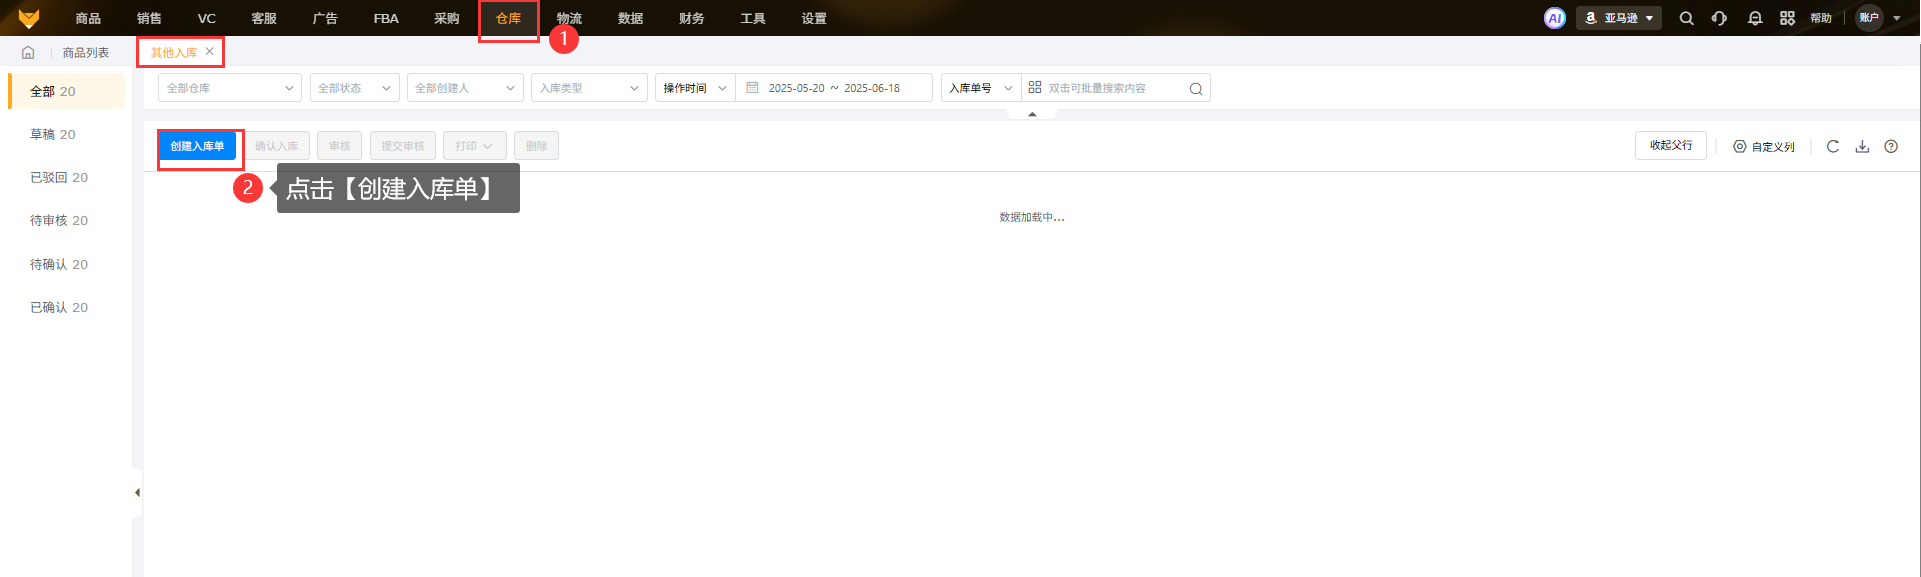The image size is (1921, 577).
Task: Click the fox logo icon
Action: point(29,18)
